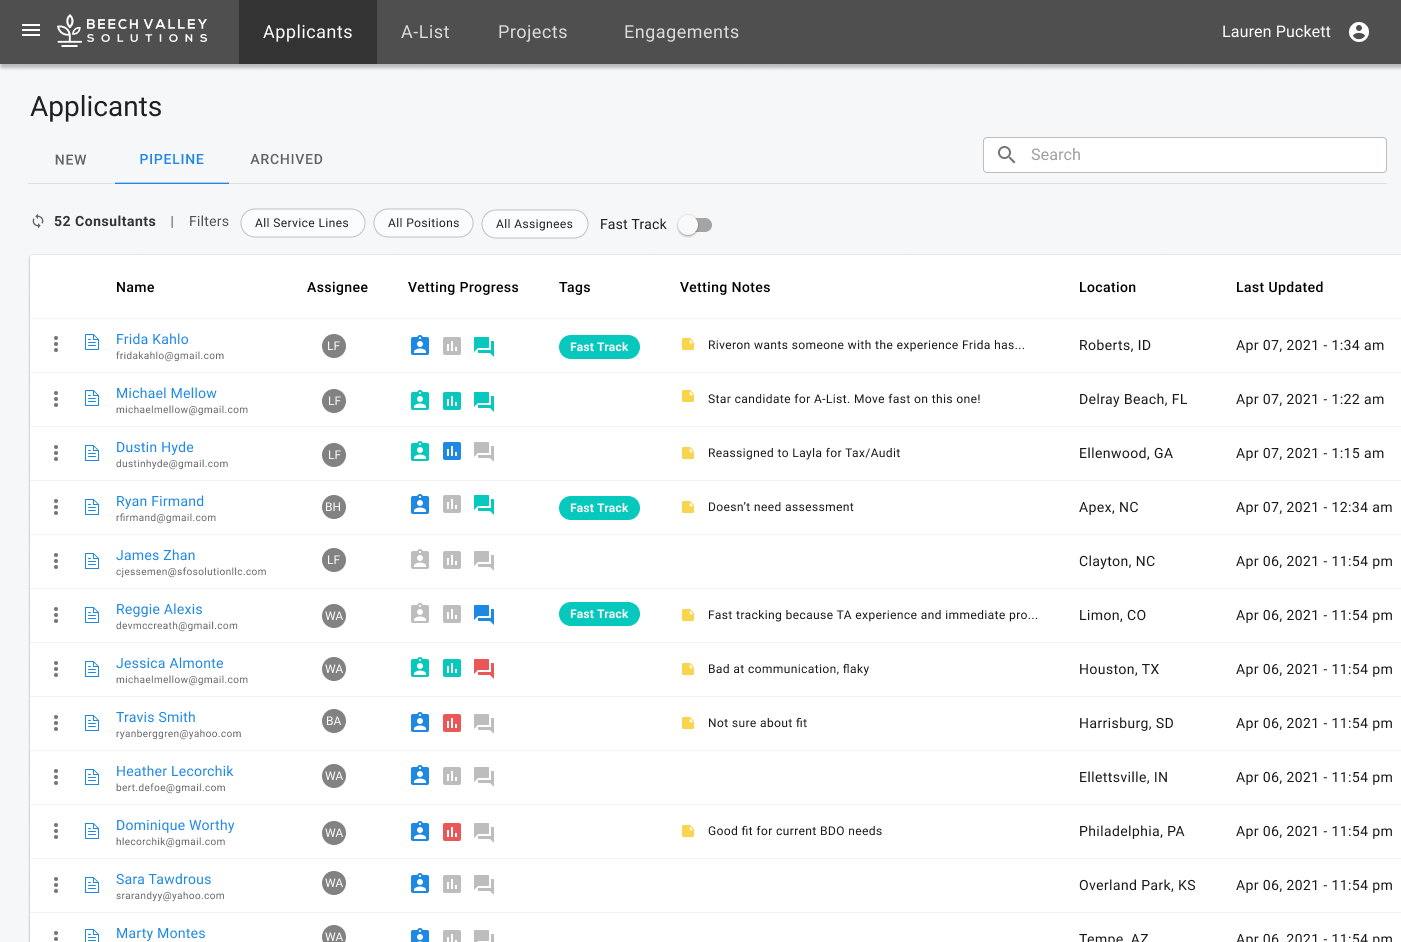Click the assessment chart icon for Michael Mellow

click(452, 399)
